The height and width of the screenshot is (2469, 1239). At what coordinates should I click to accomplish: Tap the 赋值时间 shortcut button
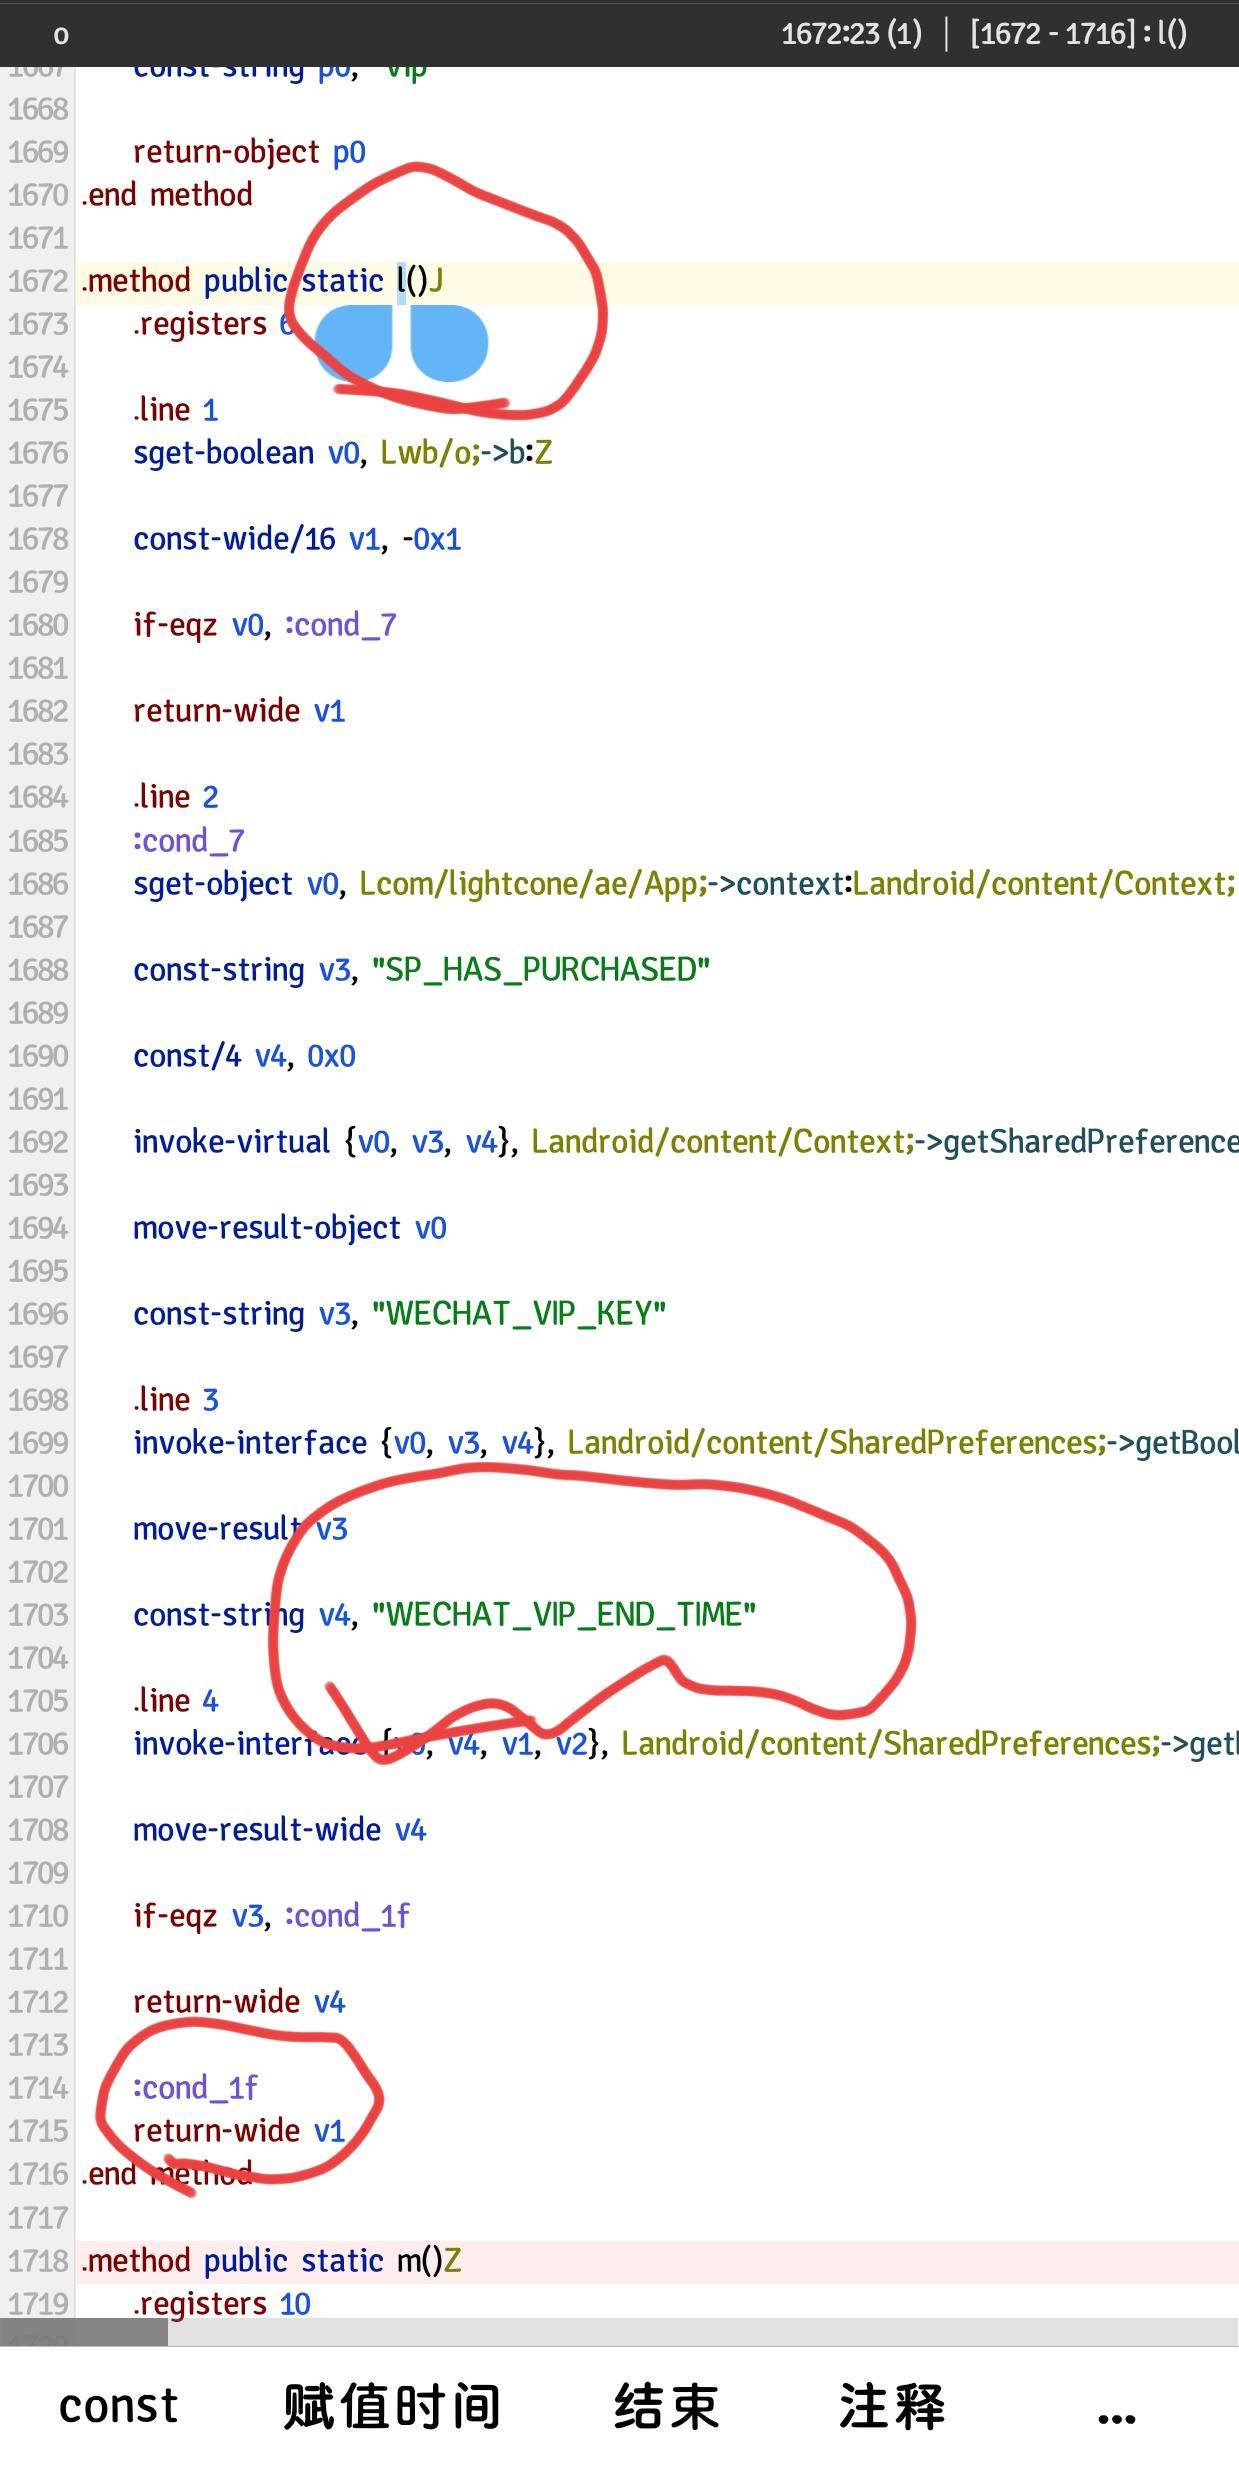click(392, 2406)
